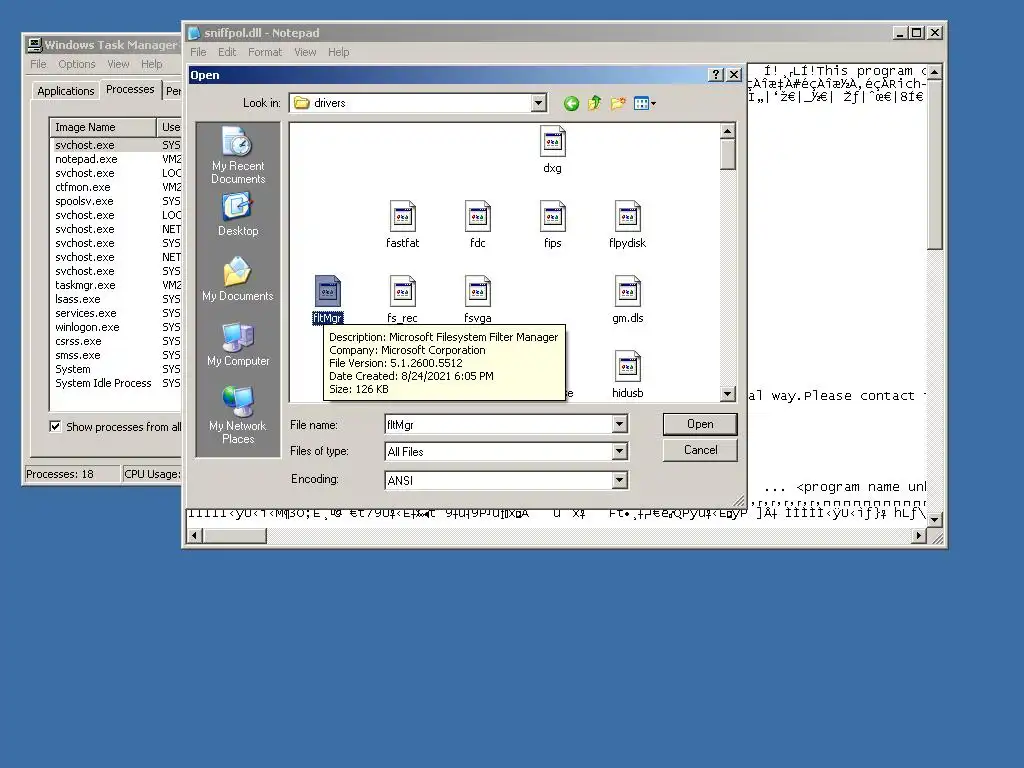The width and height of the screenshot is (1024, 768).
Task: Sort by Image Name column header
Action: 103,127
